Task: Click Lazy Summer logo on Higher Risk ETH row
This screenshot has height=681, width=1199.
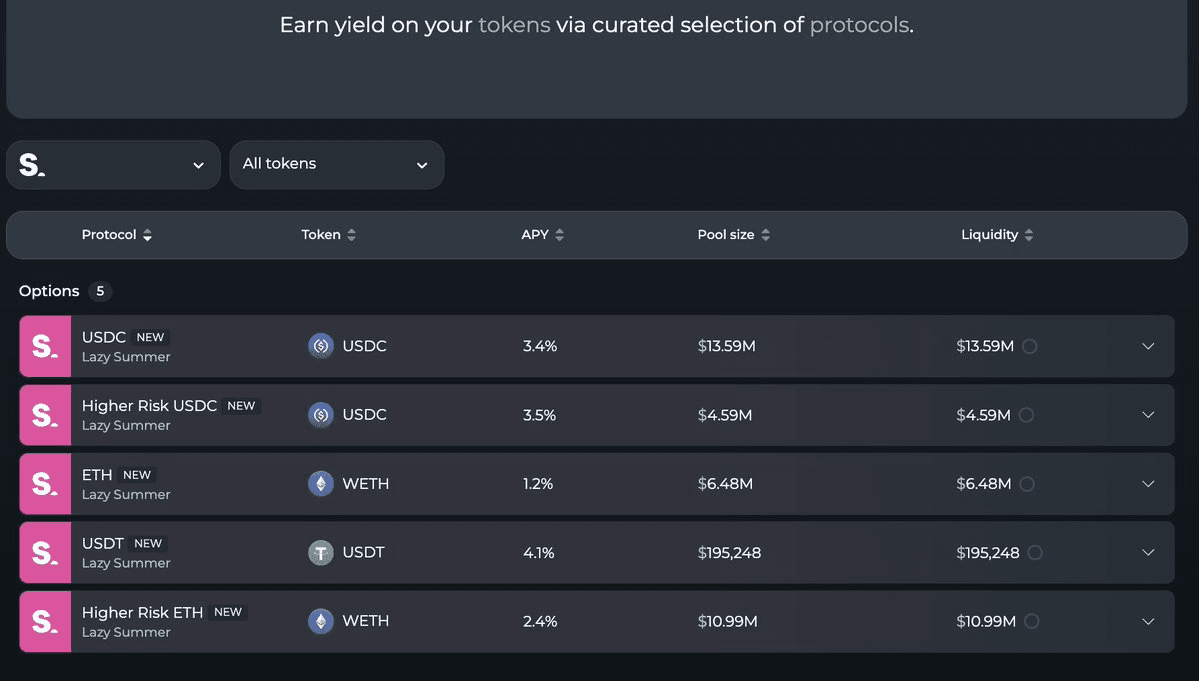Action: coord(45,622)
